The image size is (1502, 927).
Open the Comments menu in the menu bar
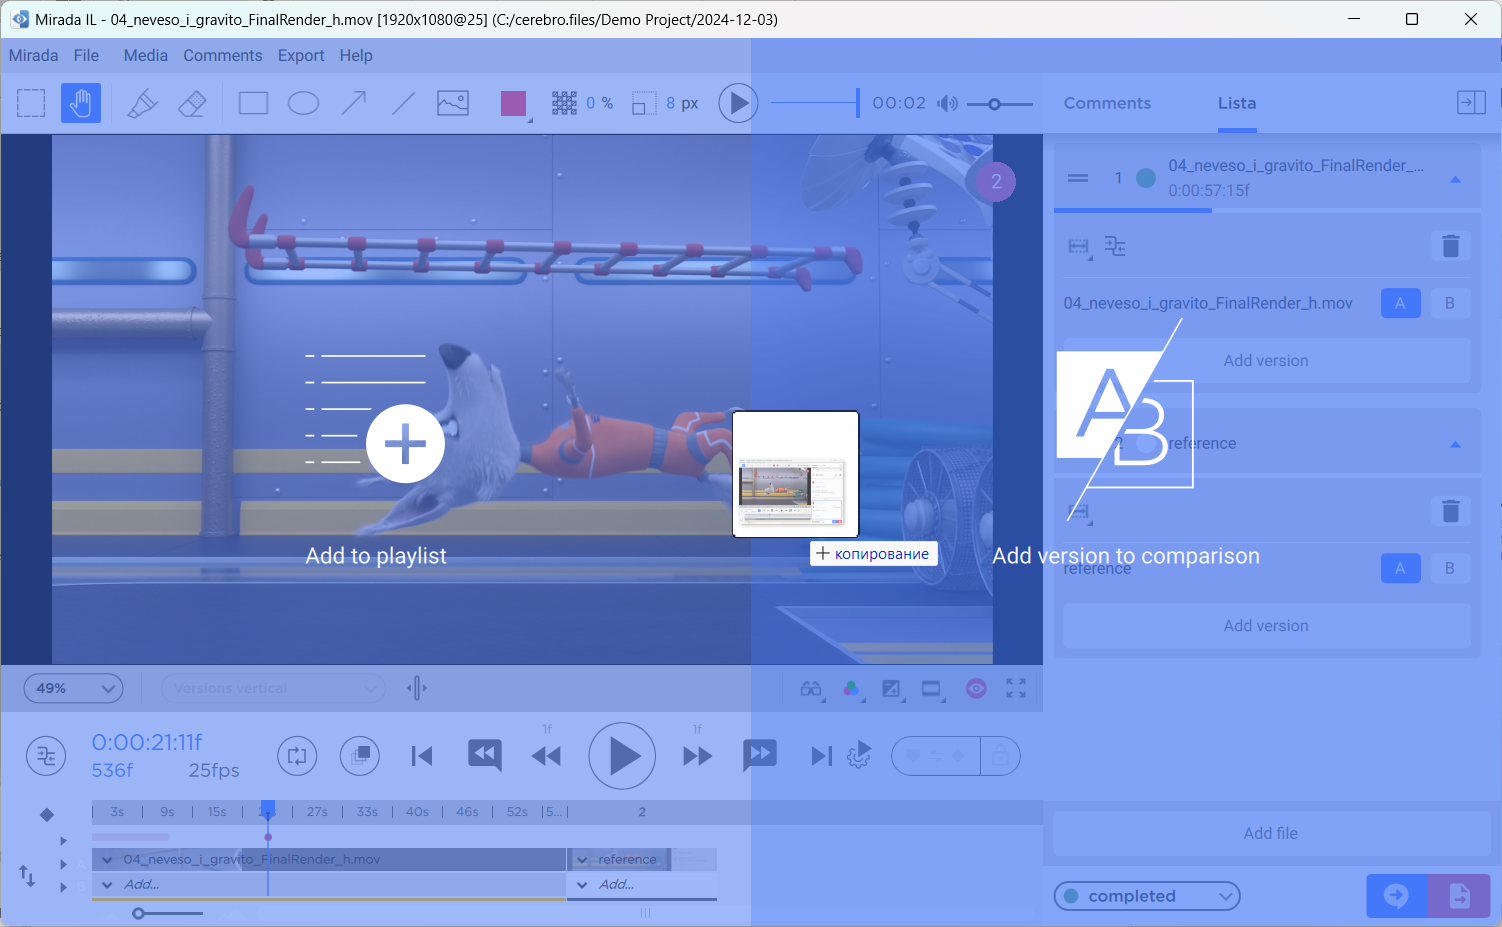pyautogui.click(x=223, y=55)
